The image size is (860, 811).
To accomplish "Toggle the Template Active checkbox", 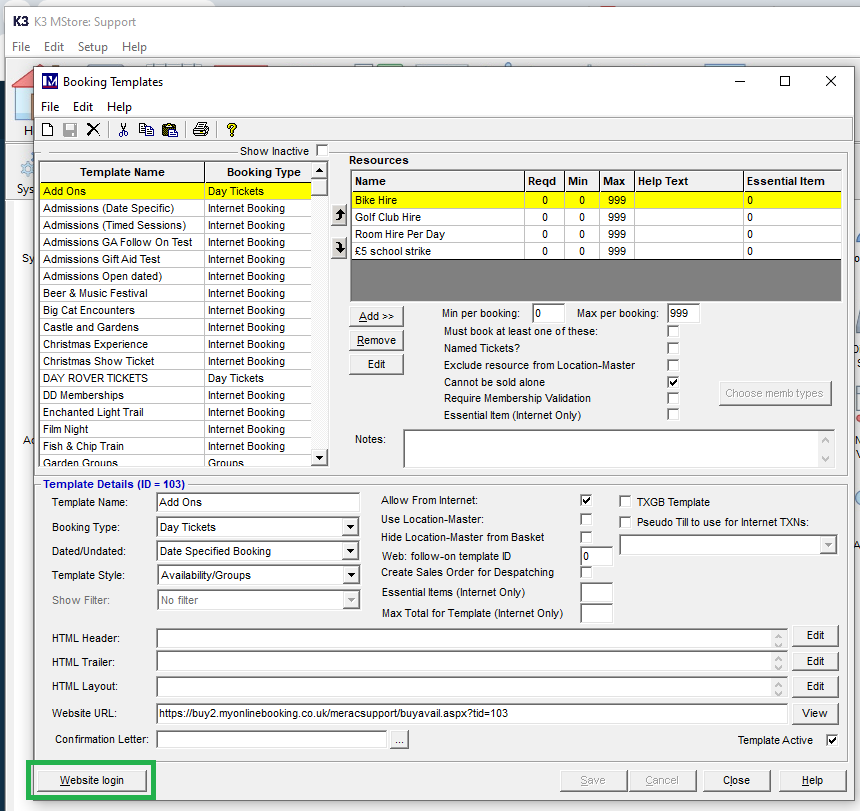I will [833, 740].
